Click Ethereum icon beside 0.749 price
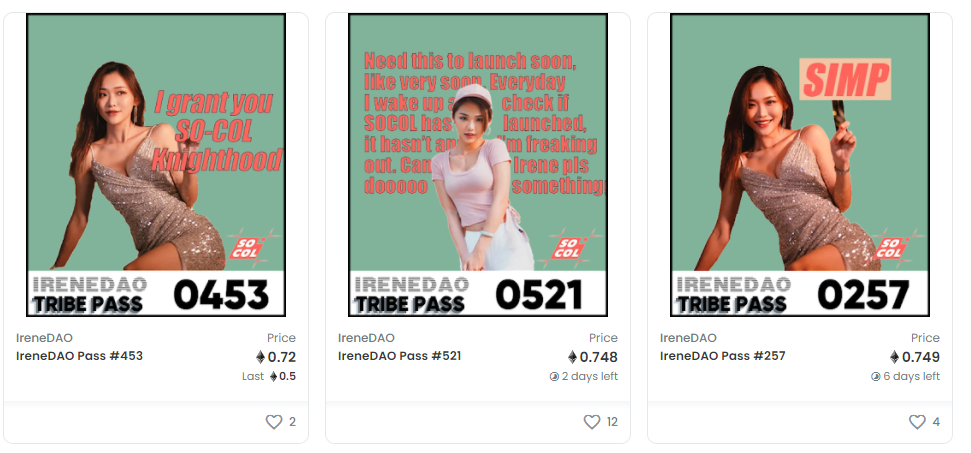 coord(895,357)
